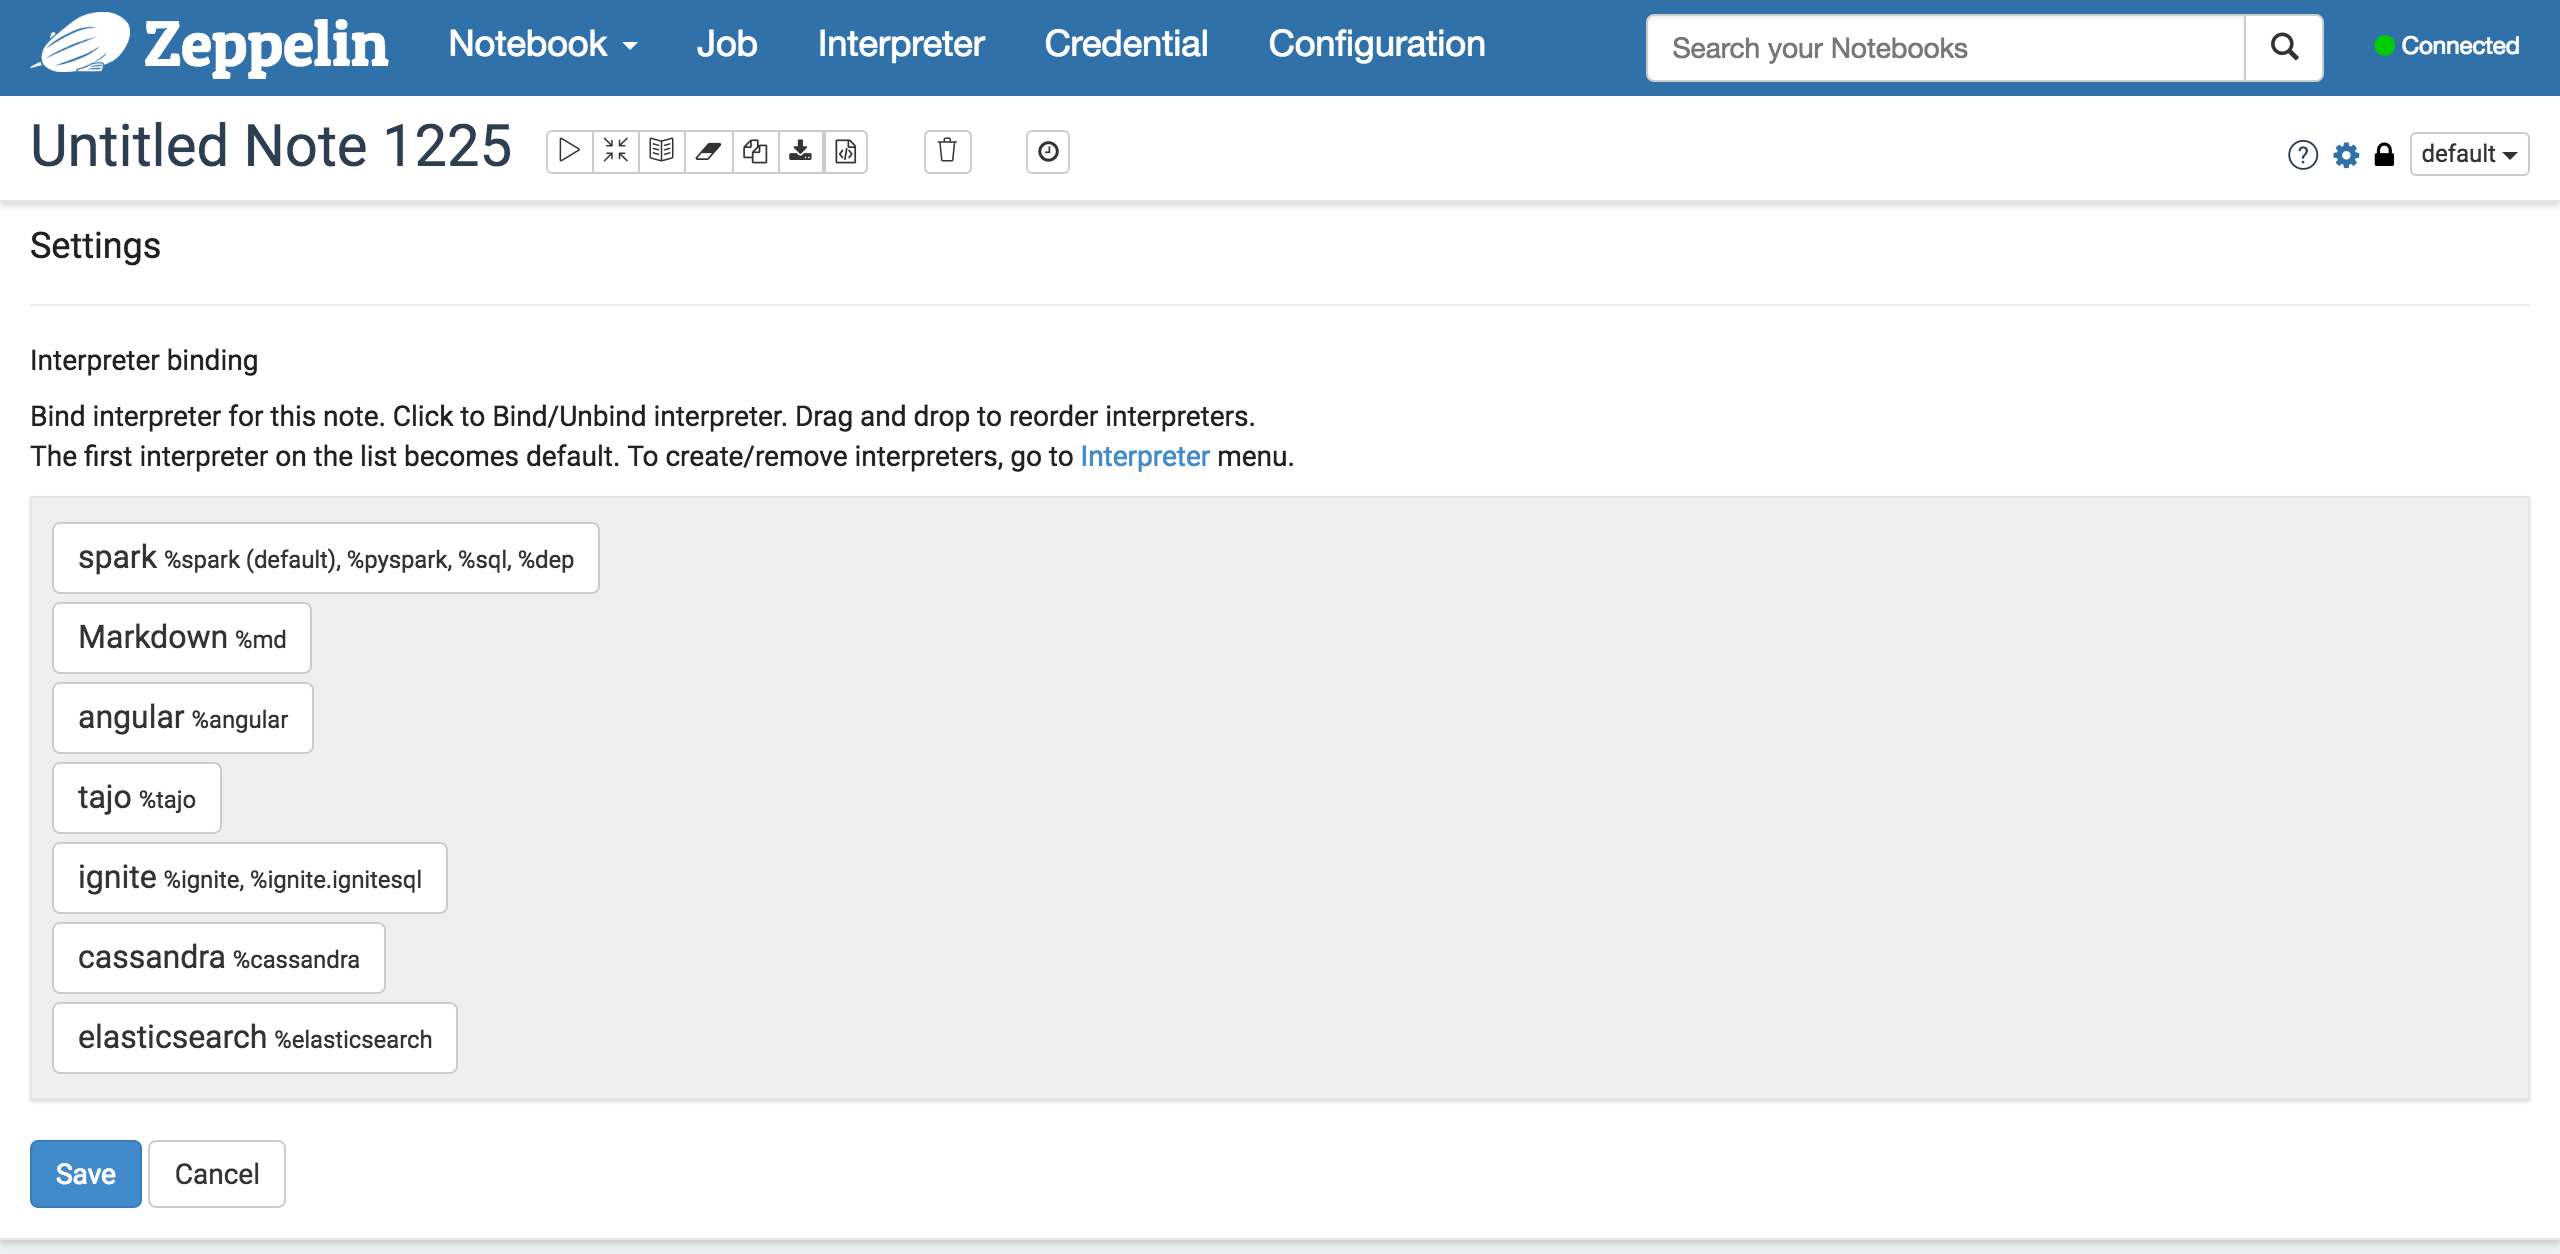Open the Interpreter menu in navbar
This screenshot has height=1254, width=2560.
pos(900,45)
